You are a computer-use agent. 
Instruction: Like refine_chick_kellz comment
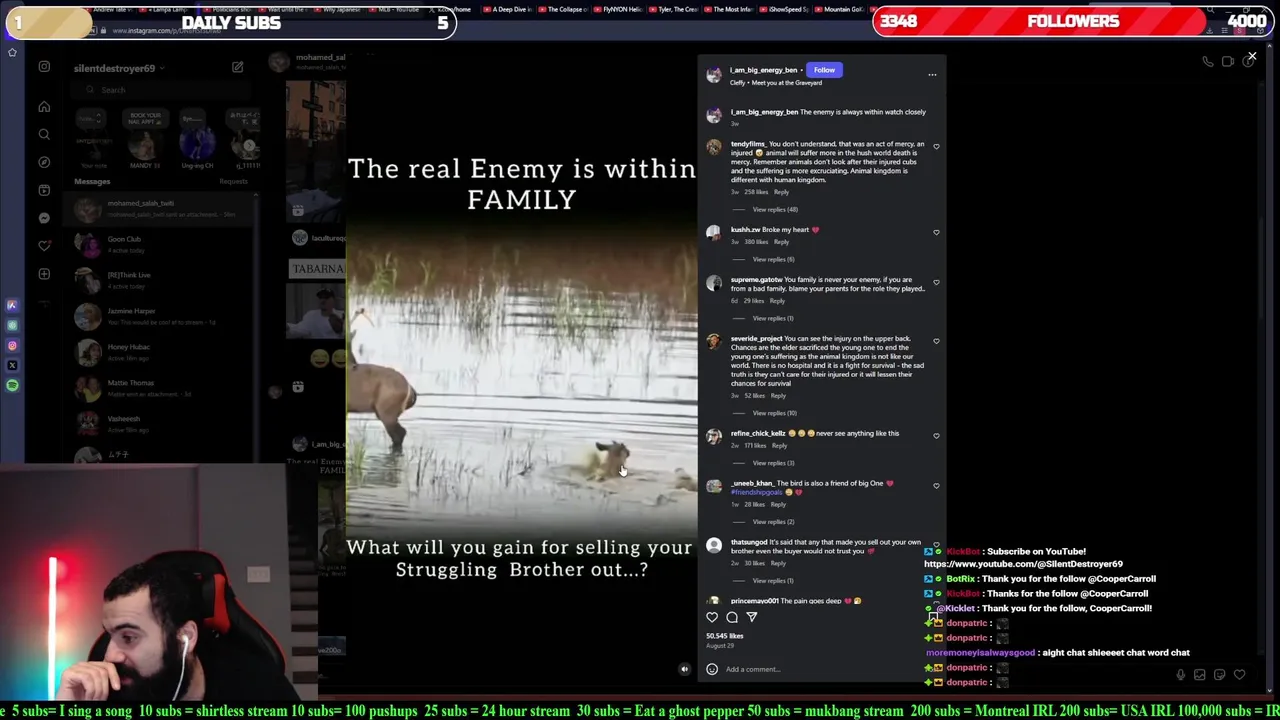coord(936,436)
